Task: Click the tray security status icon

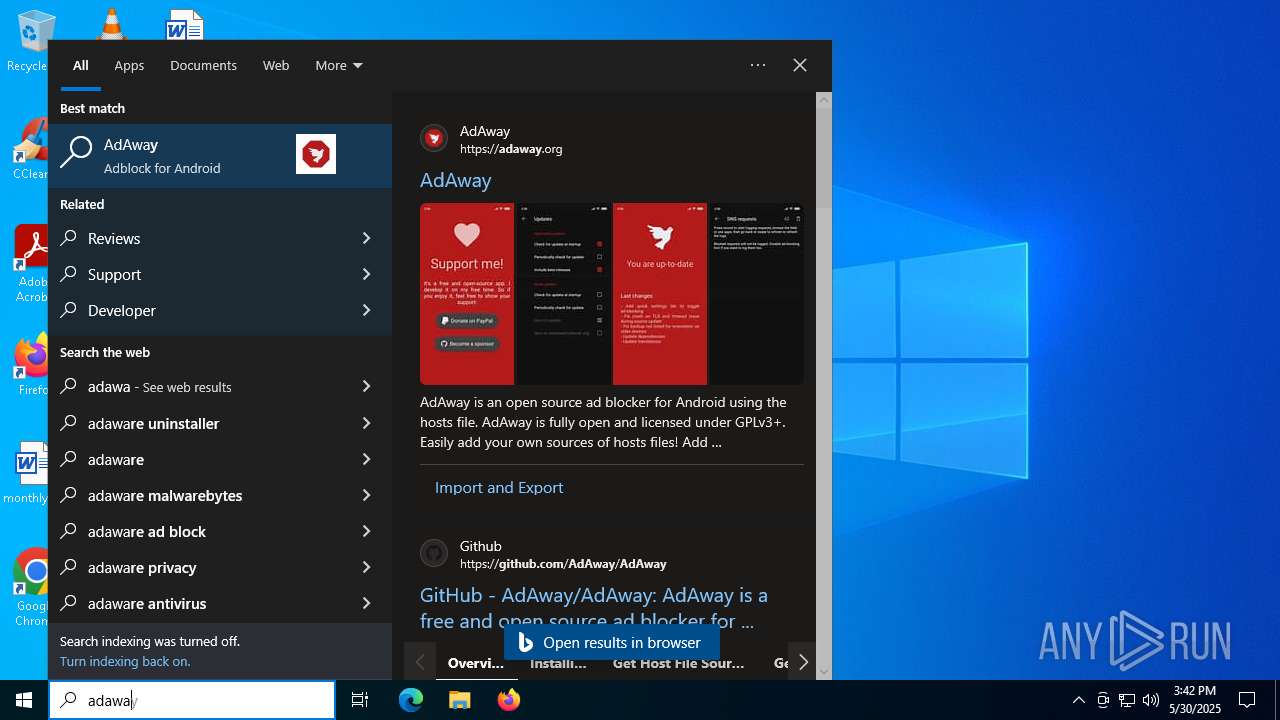Action: point(1103,700)
